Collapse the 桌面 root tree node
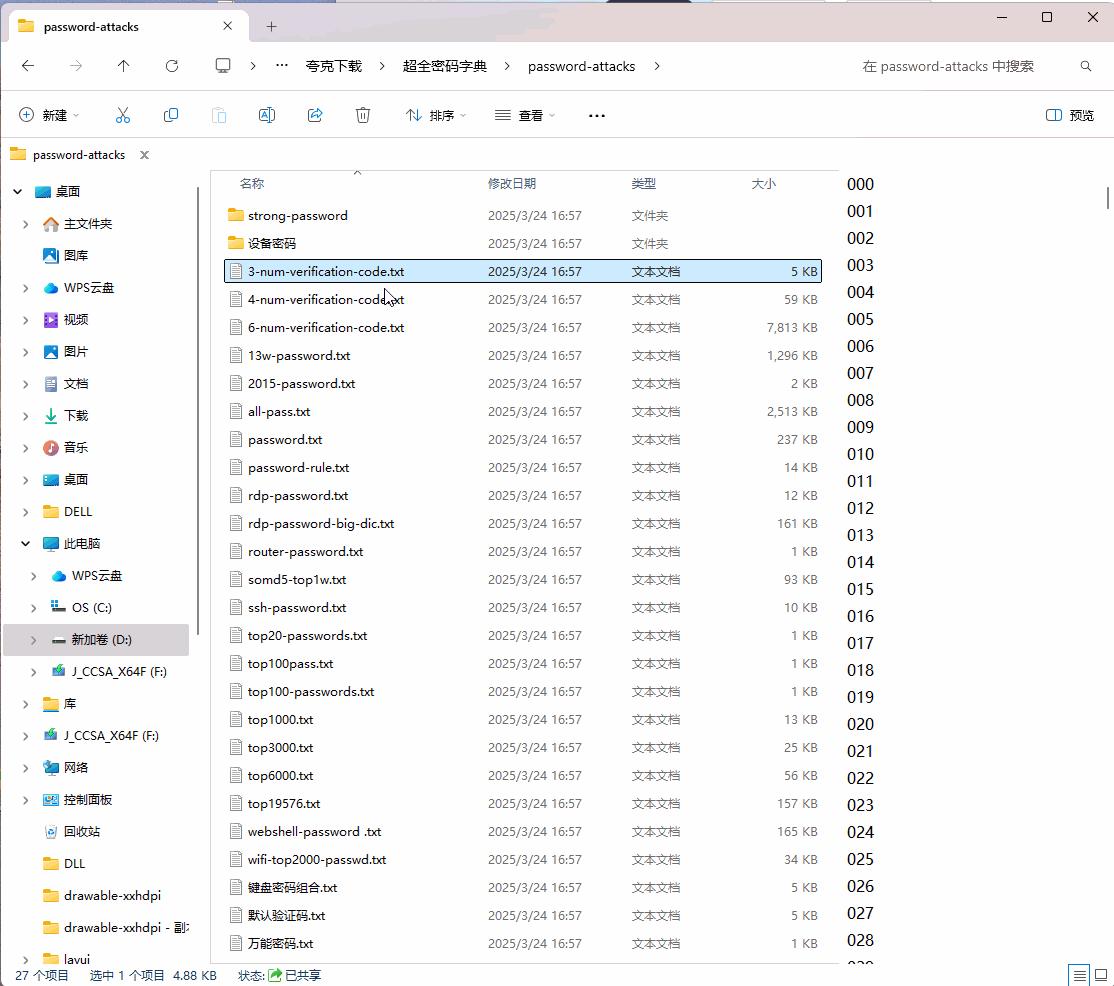1114x986 pixels. point(18,192)
